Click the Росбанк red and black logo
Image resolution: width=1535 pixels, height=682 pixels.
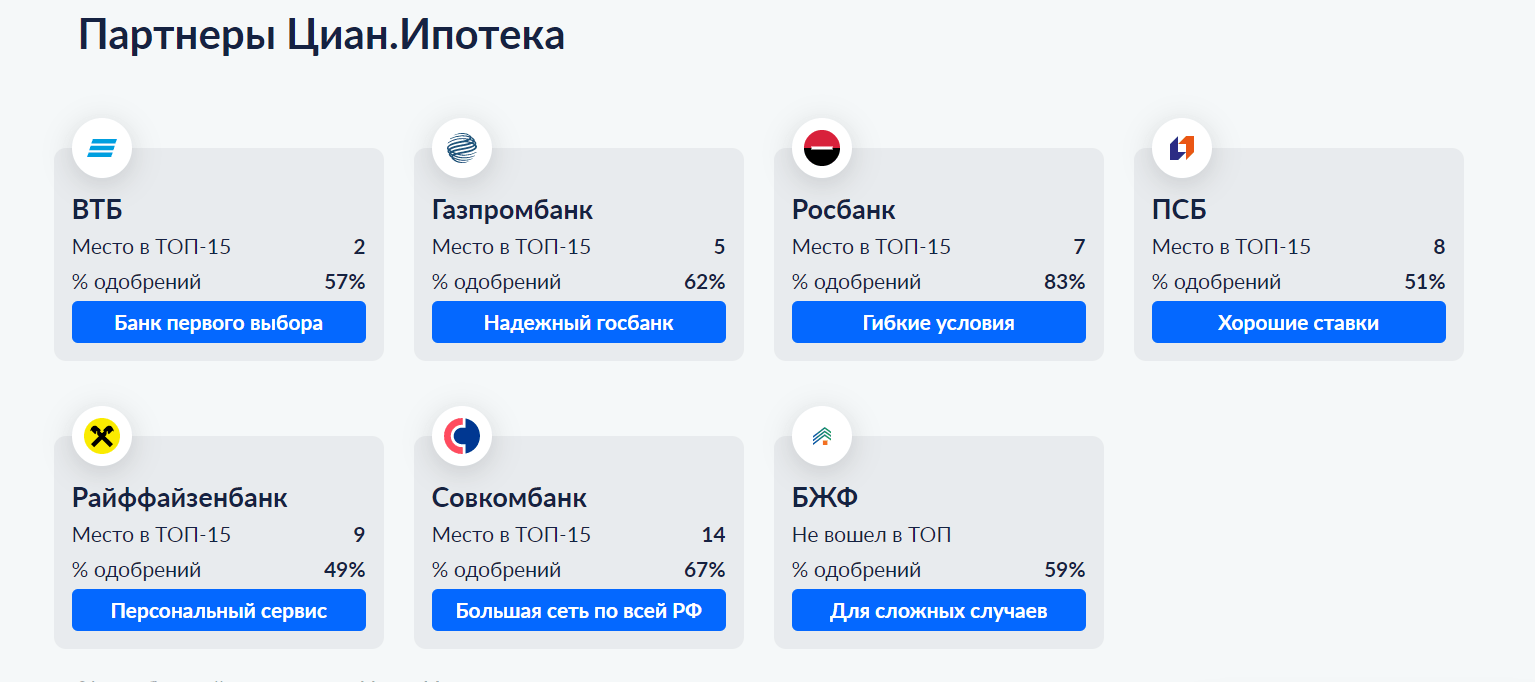click(821, 147)
